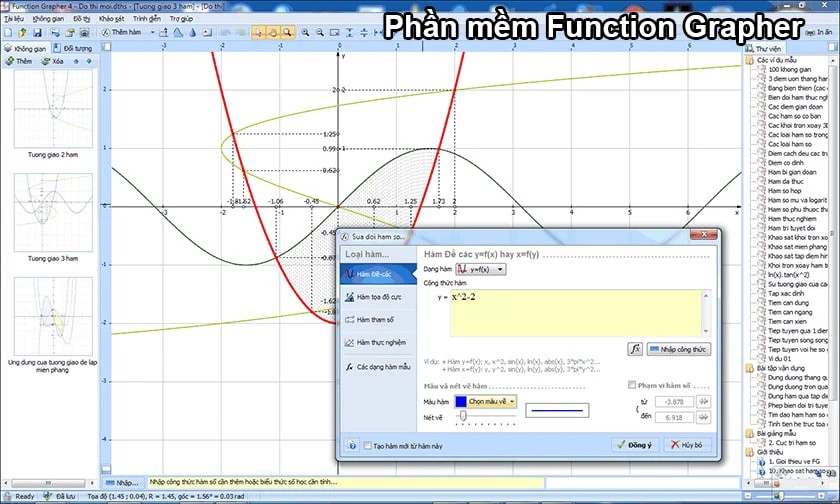Toggle the Phạm vi hàm số checkbox
Image resolution: width=840 pixels, height=504 pixels.
pos(632,385)
